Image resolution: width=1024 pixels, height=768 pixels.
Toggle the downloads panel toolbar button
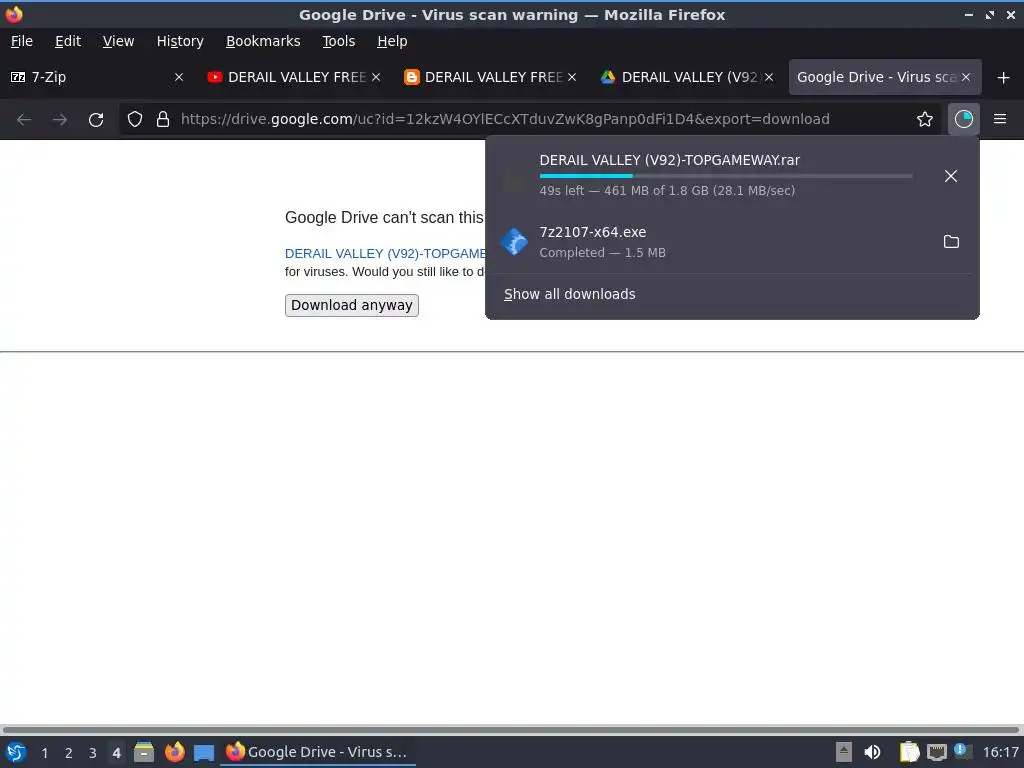click(x=964, y=119)
